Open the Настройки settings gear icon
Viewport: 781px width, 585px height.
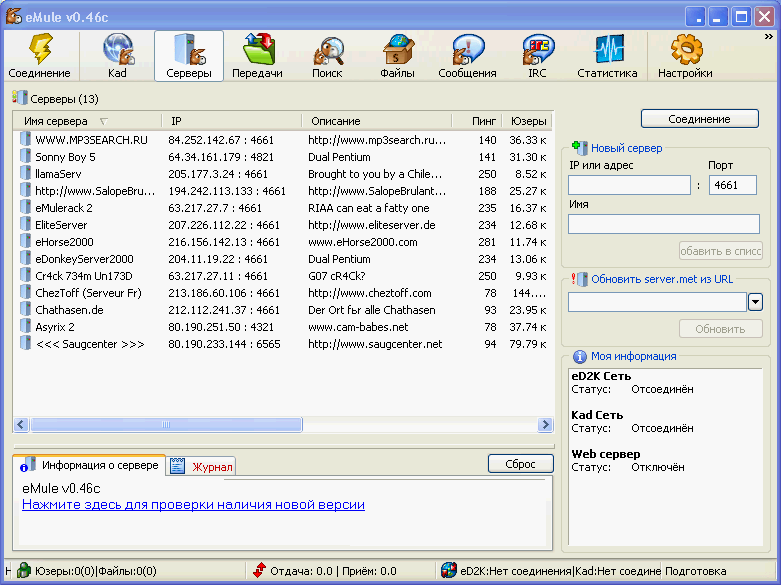coord(685,49)
